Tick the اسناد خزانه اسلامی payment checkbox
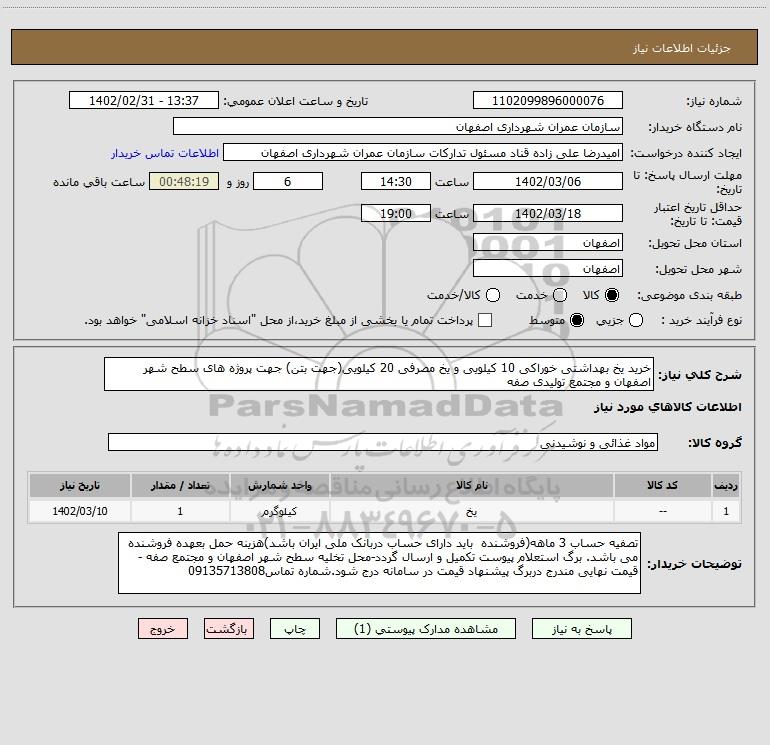The image size is (770, 745). point(485,320)
